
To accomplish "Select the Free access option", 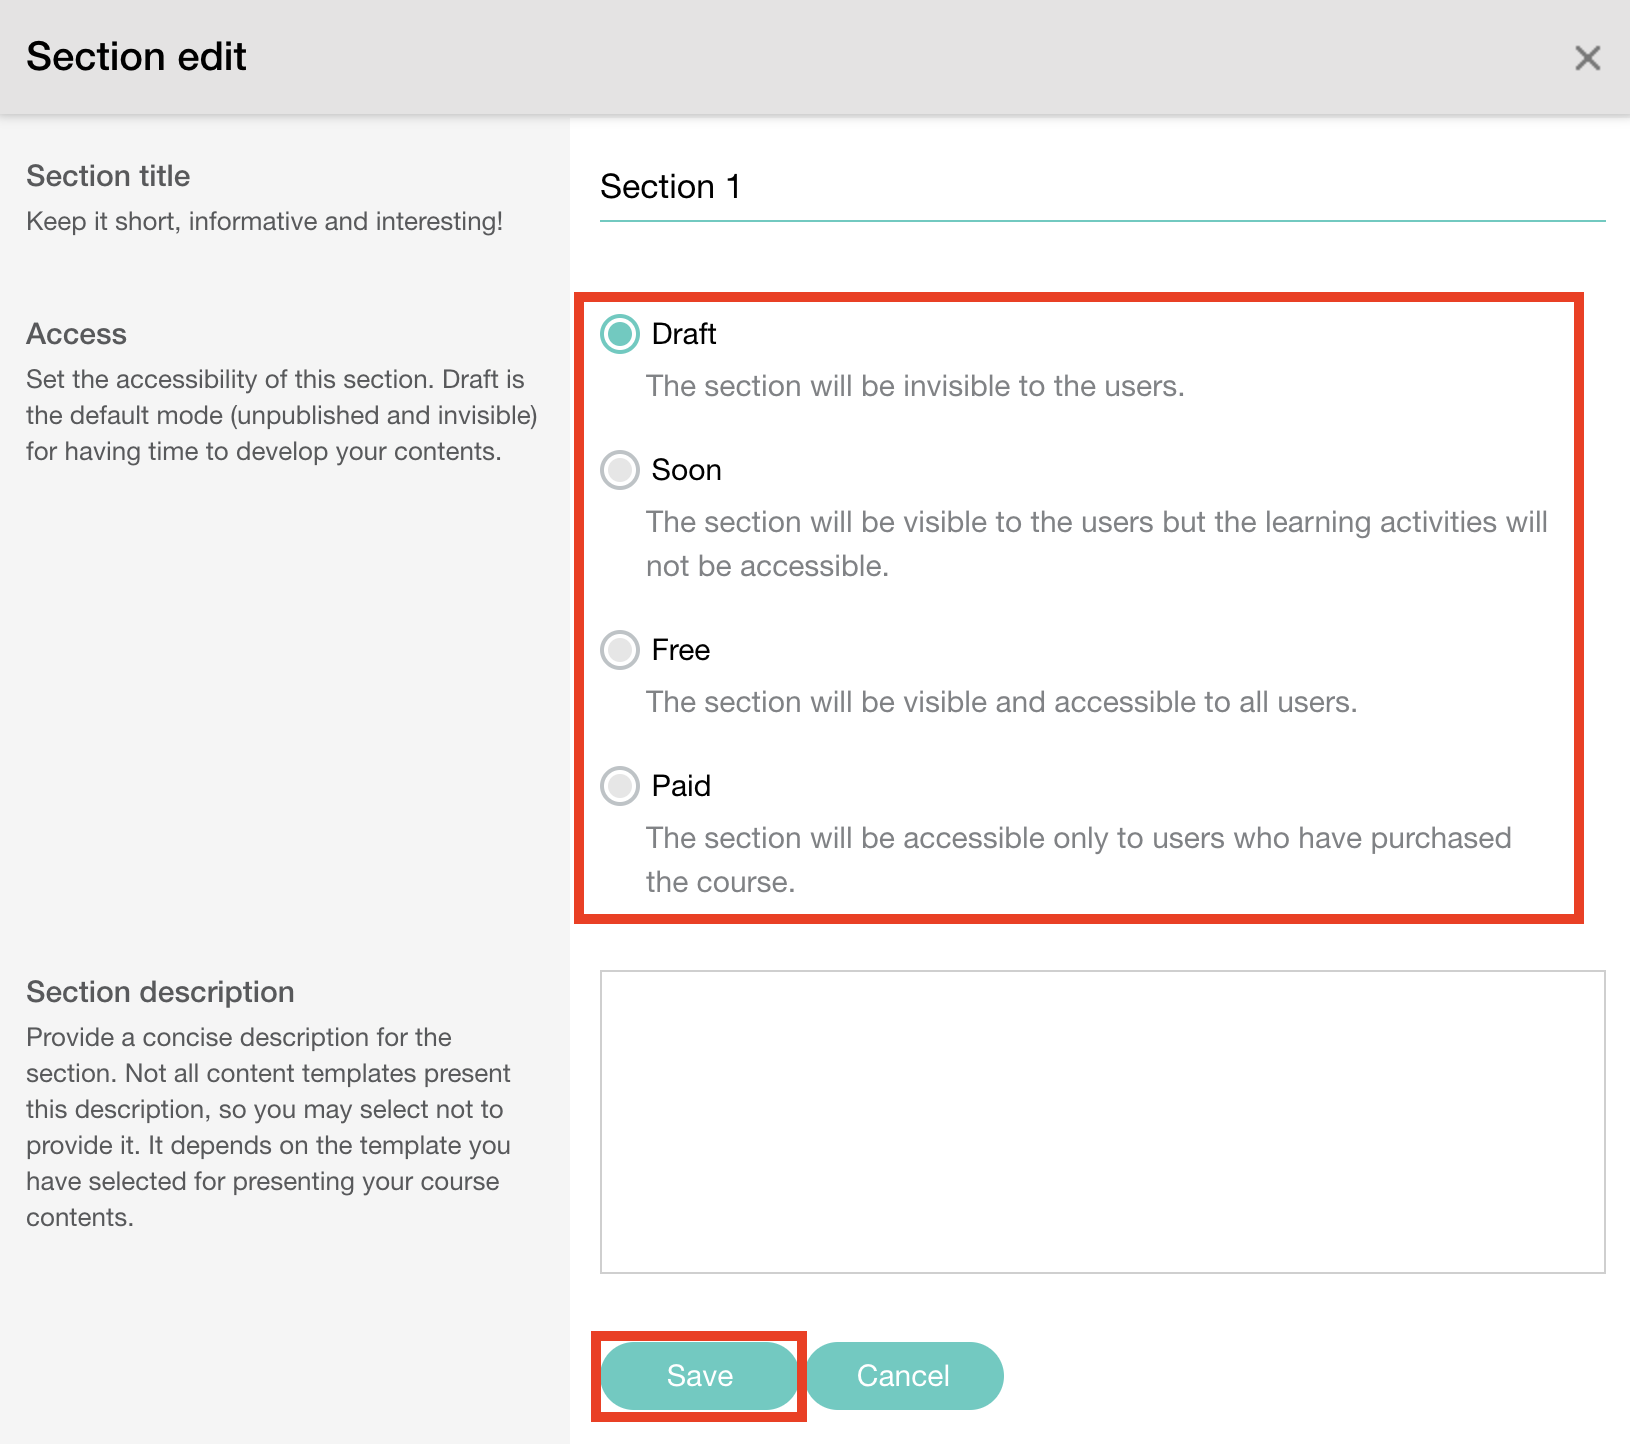I will (x=619, y=650).
